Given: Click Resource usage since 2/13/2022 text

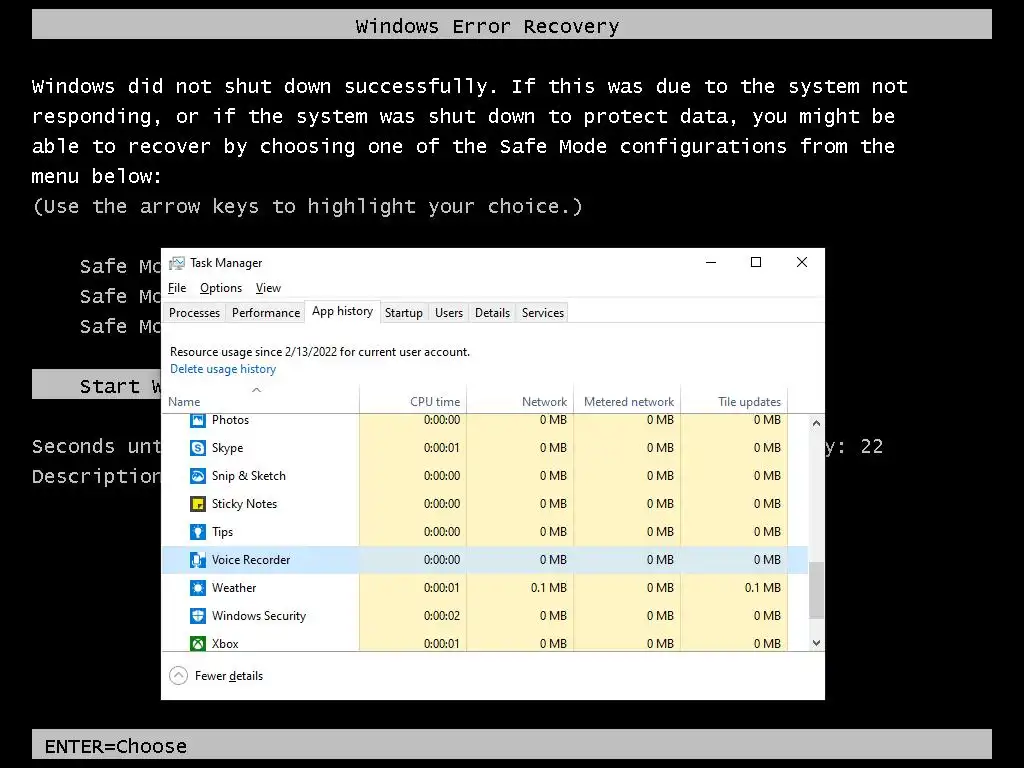Looking at the screenshot, I should 319,352.
